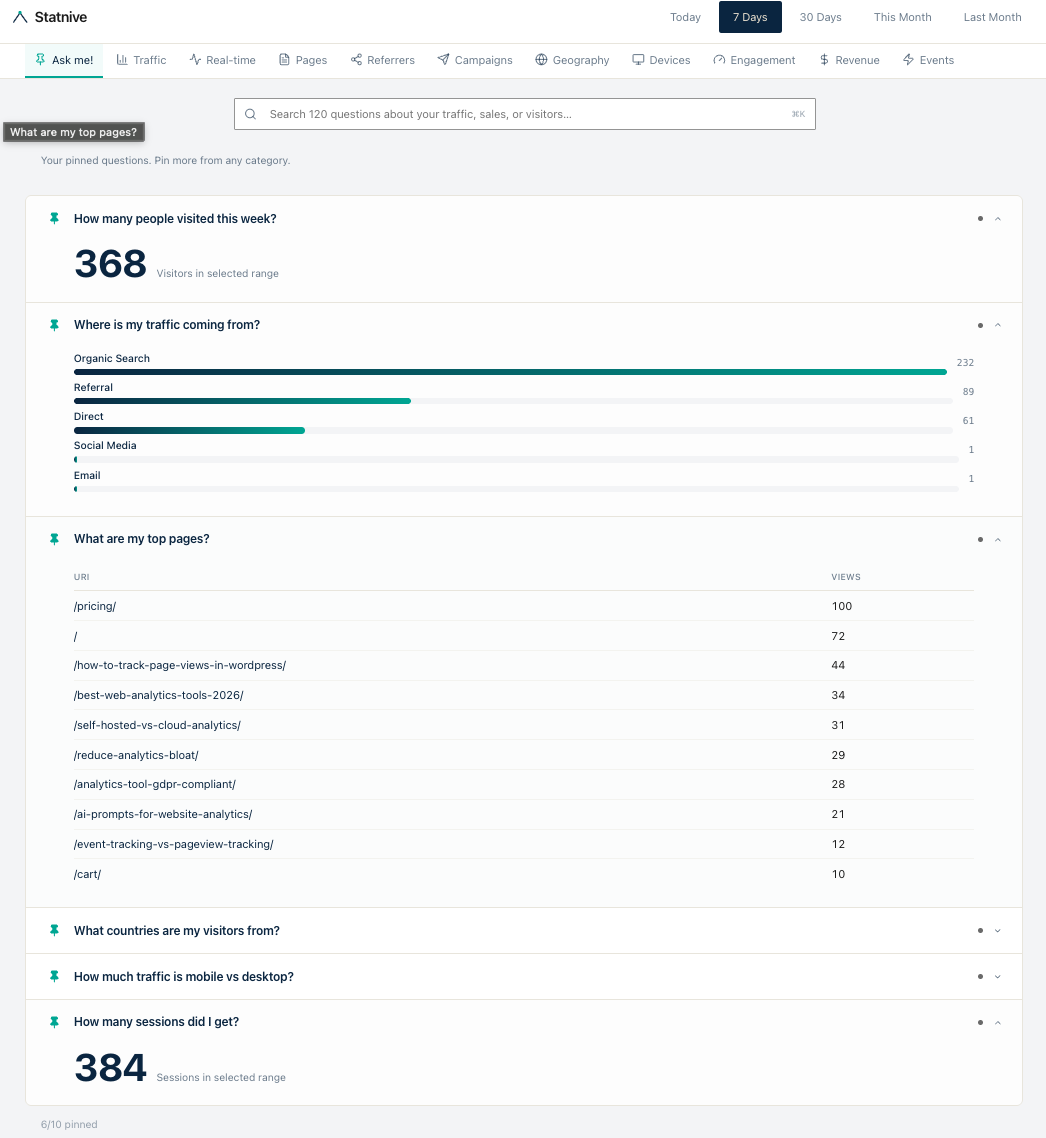
Task: Select the 7 Days date range
Action: pyautogui.click(x=750, y=17)
